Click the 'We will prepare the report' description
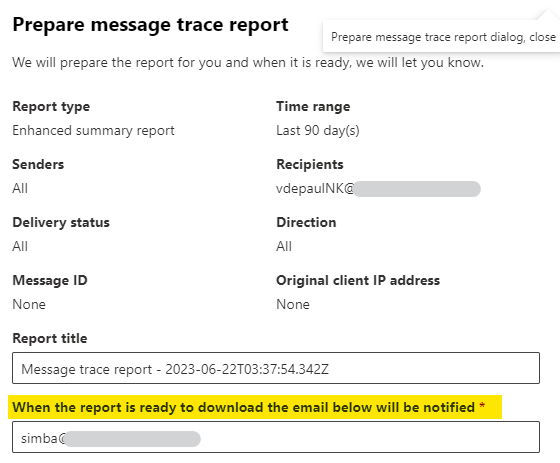The height and width of the screenshot is (463, 560). click(248, 63)
